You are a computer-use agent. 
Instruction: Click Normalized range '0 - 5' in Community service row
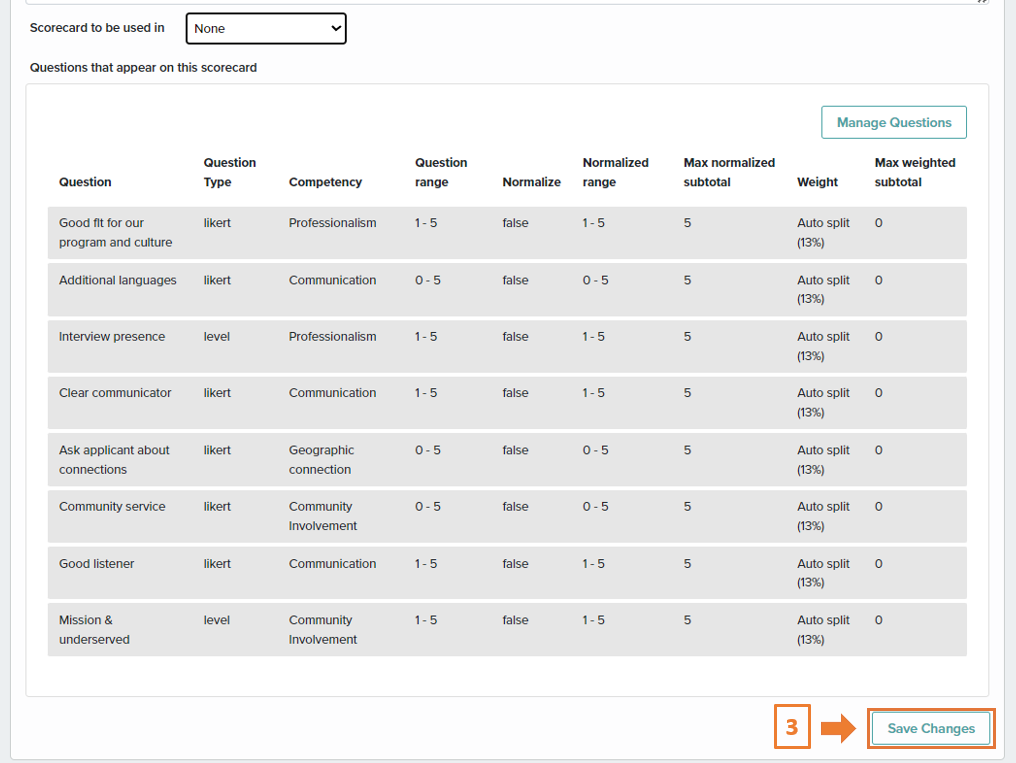tap(595, 507)
